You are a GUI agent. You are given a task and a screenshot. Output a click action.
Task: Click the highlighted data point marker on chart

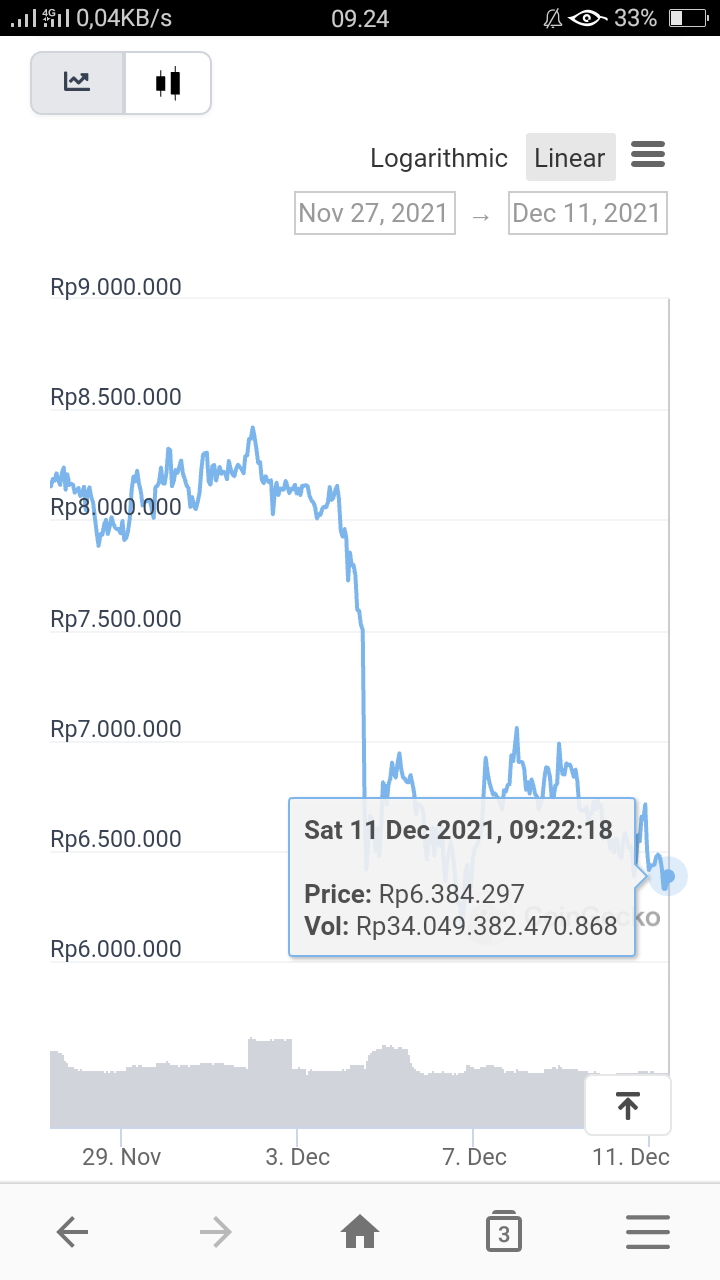pyautogui.click(x=668, y=876)
